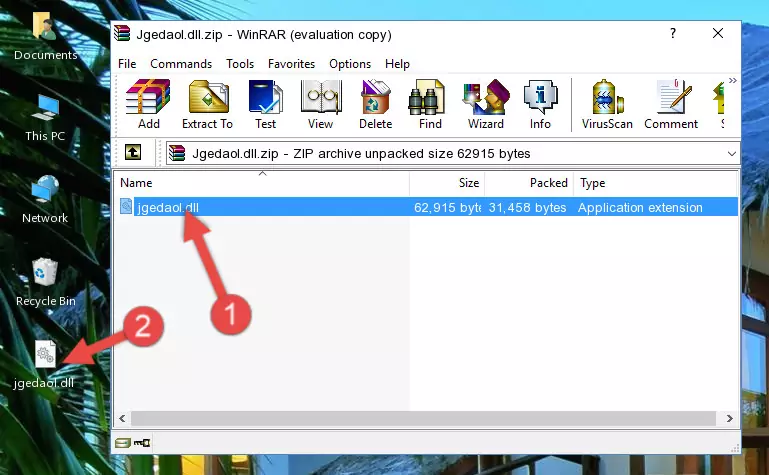769x475 pixels.
Task: Sort by the Size column header
Action: [447, 183]
